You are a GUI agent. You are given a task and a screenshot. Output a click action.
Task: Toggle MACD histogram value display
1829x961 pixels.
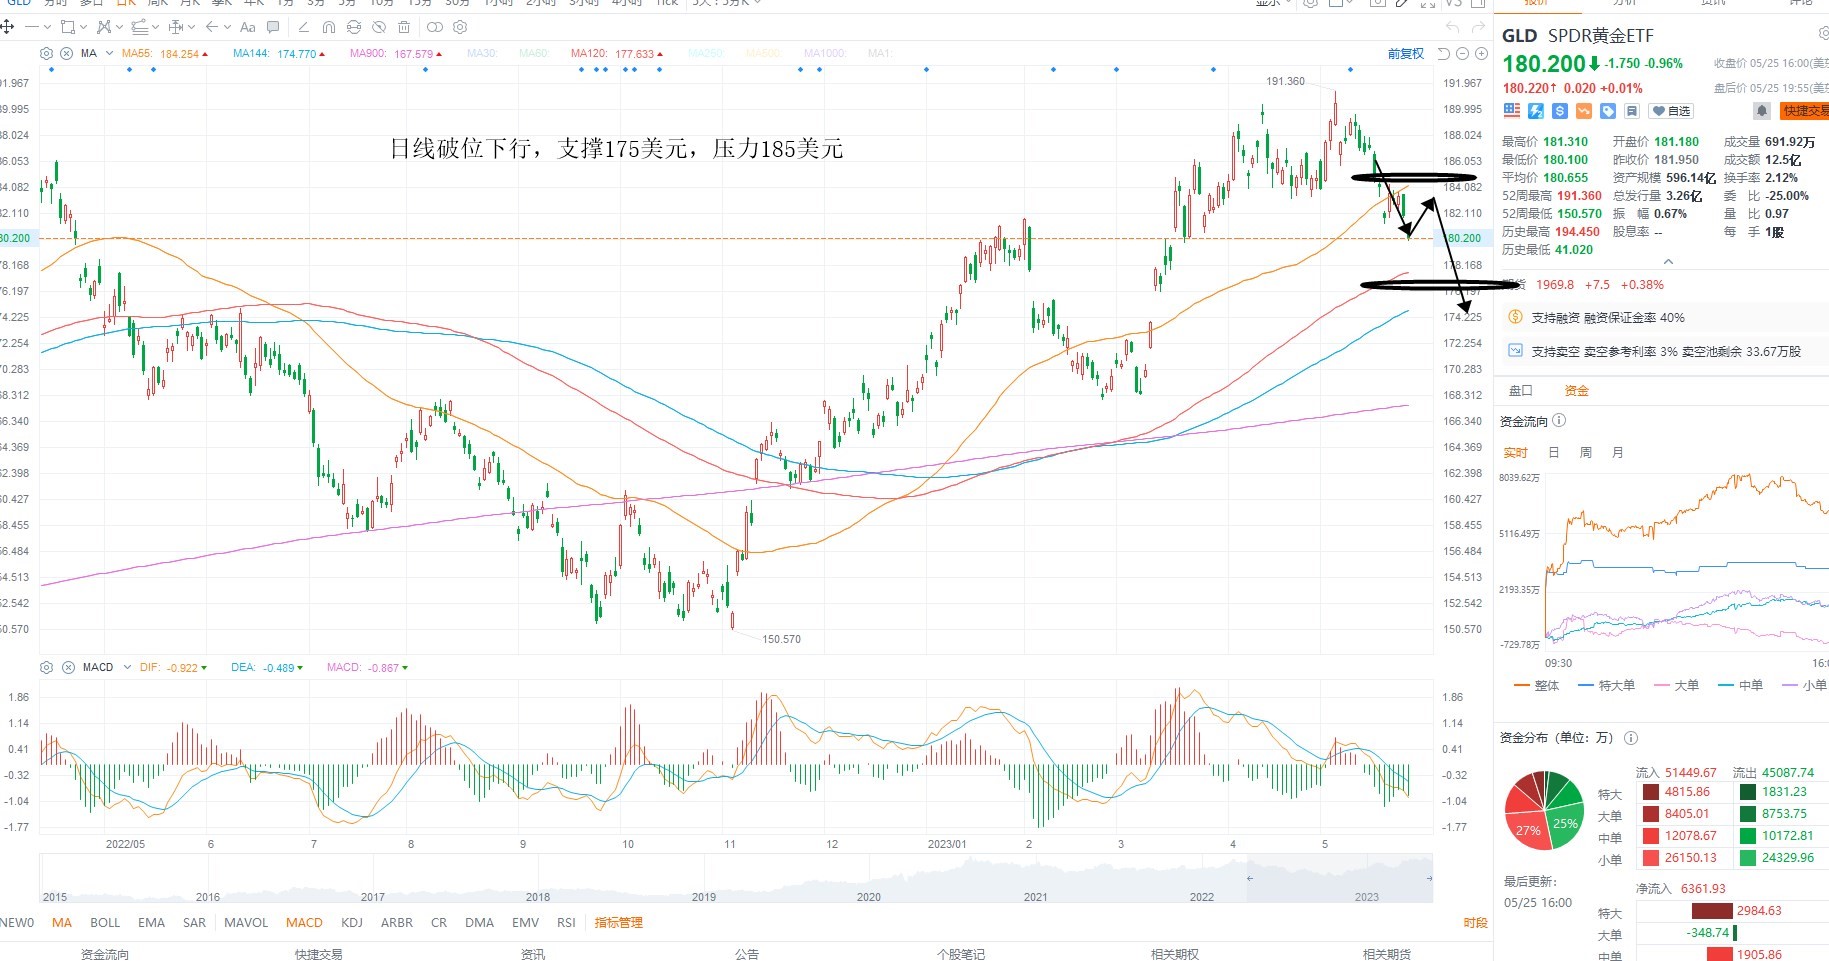(367, 667)
